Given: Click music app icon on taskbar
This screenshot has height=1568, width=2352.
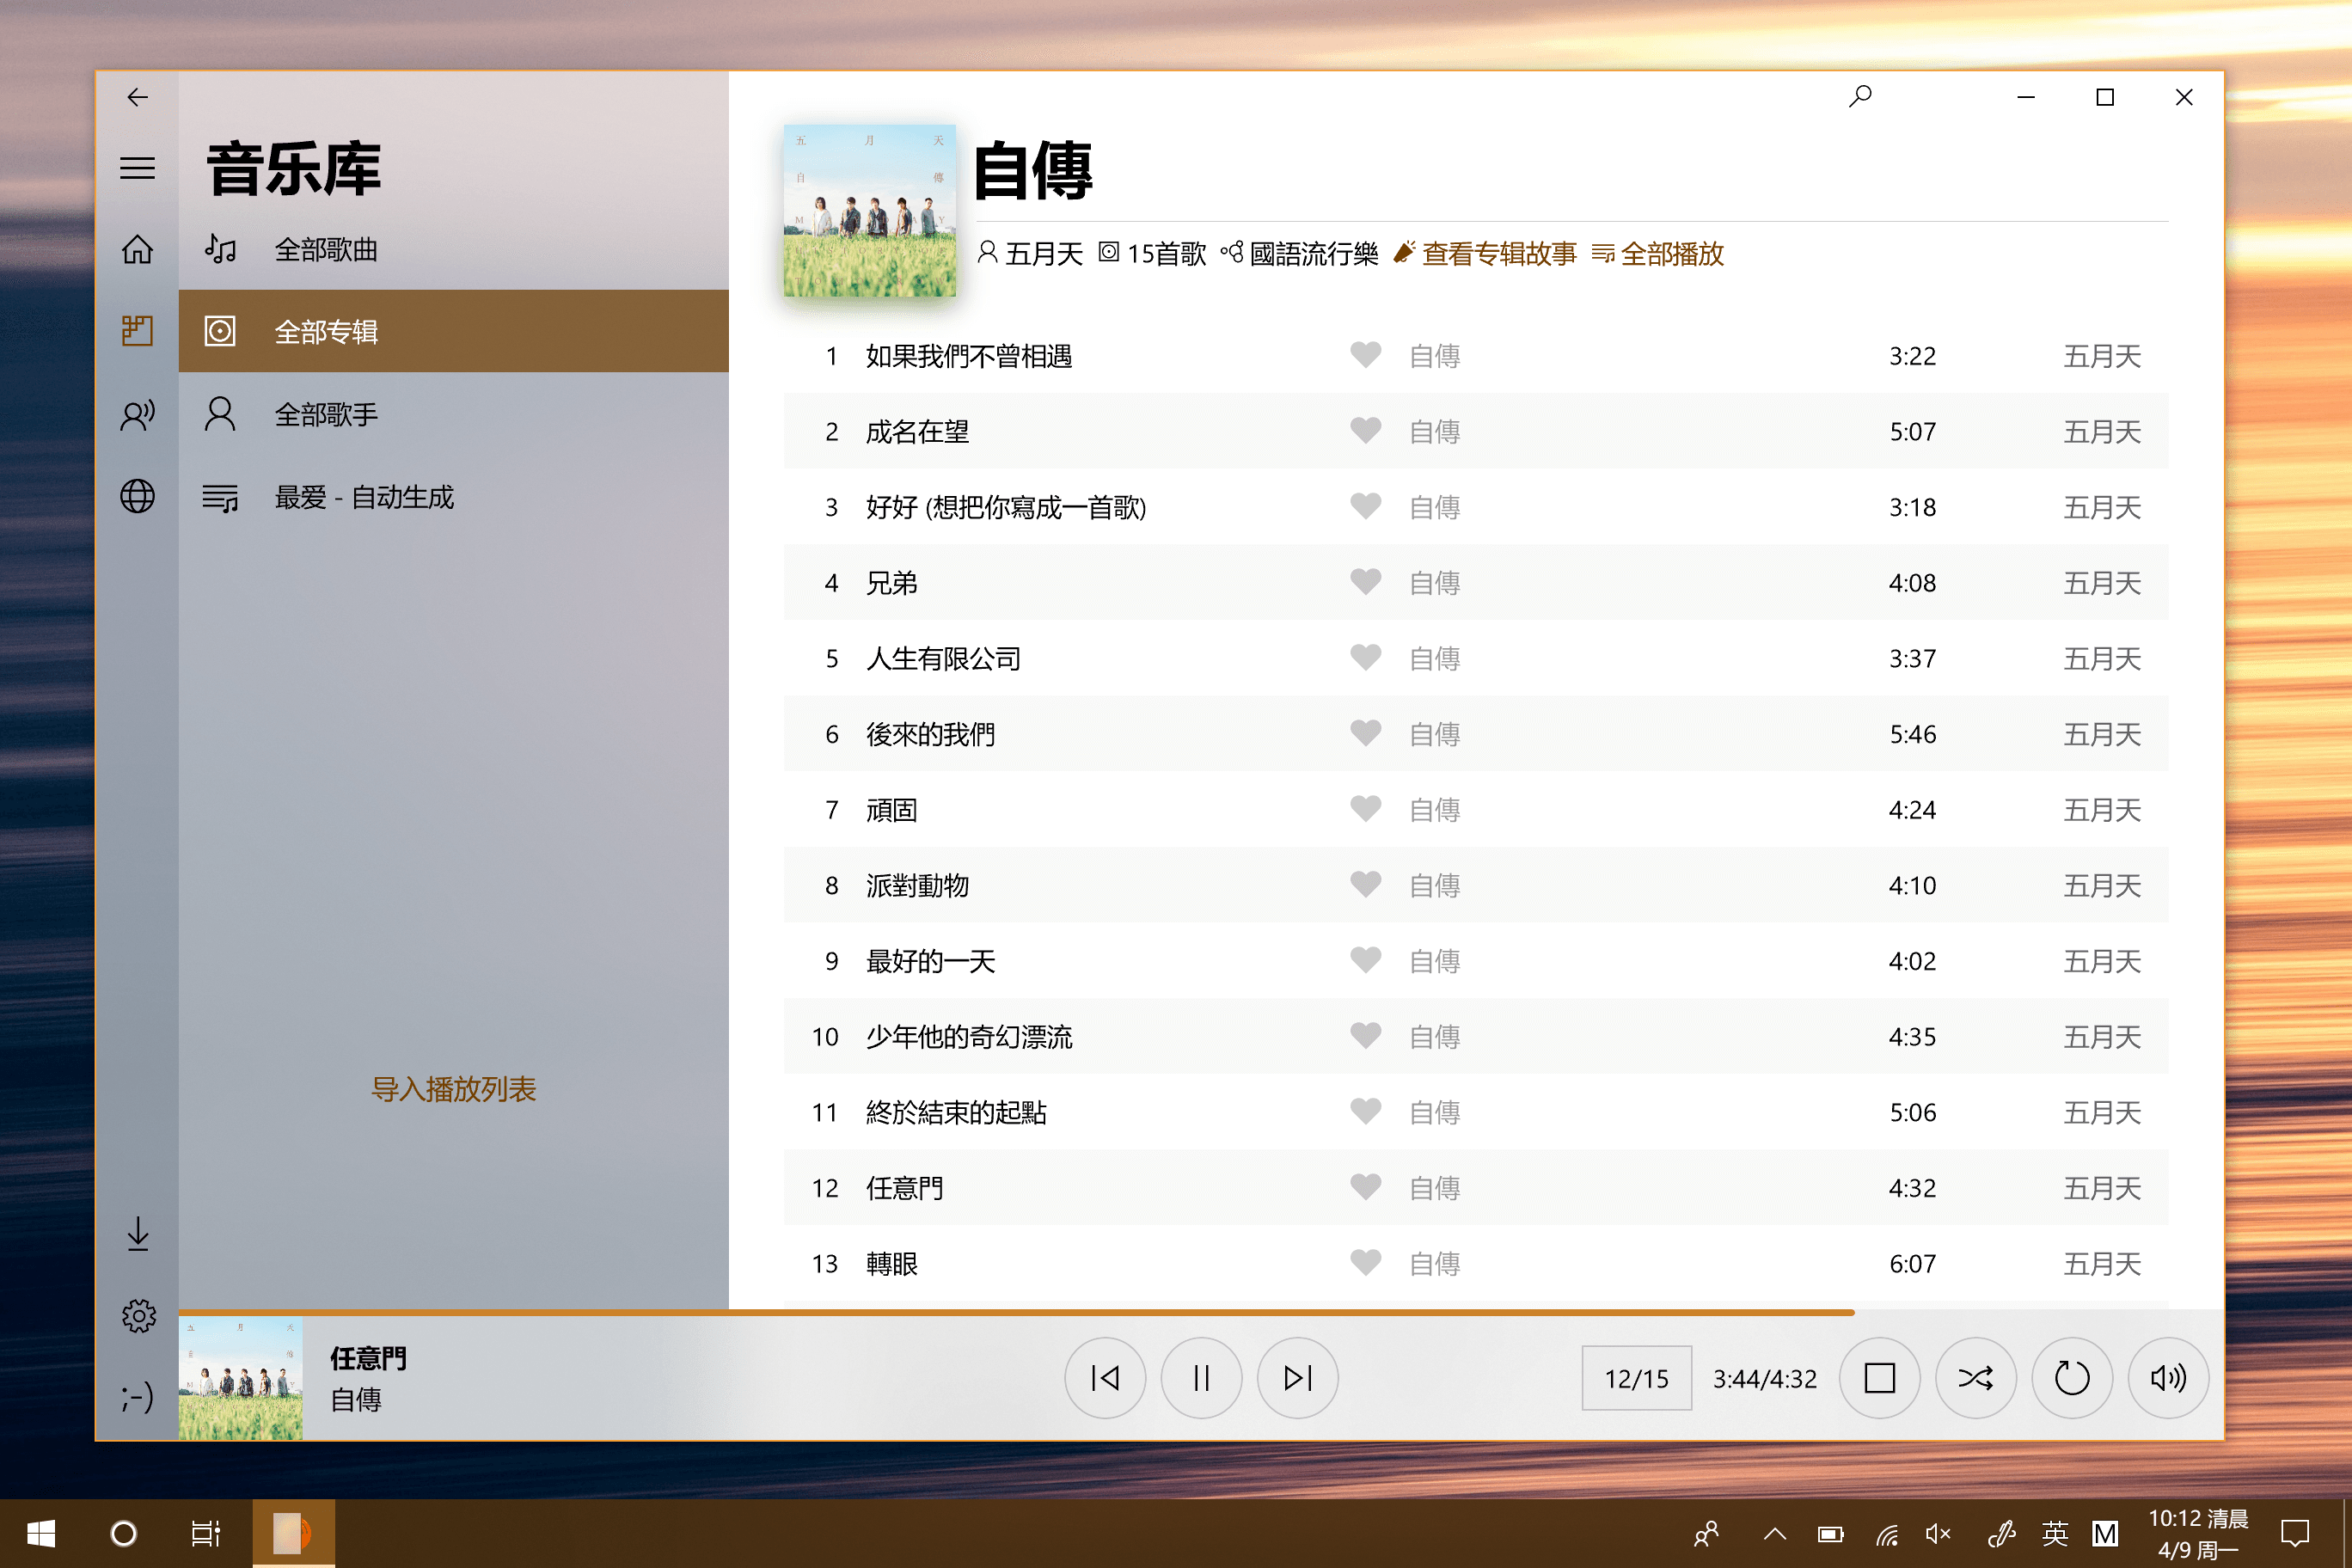Looking at the screenshot, I should tap(293, 1533).
